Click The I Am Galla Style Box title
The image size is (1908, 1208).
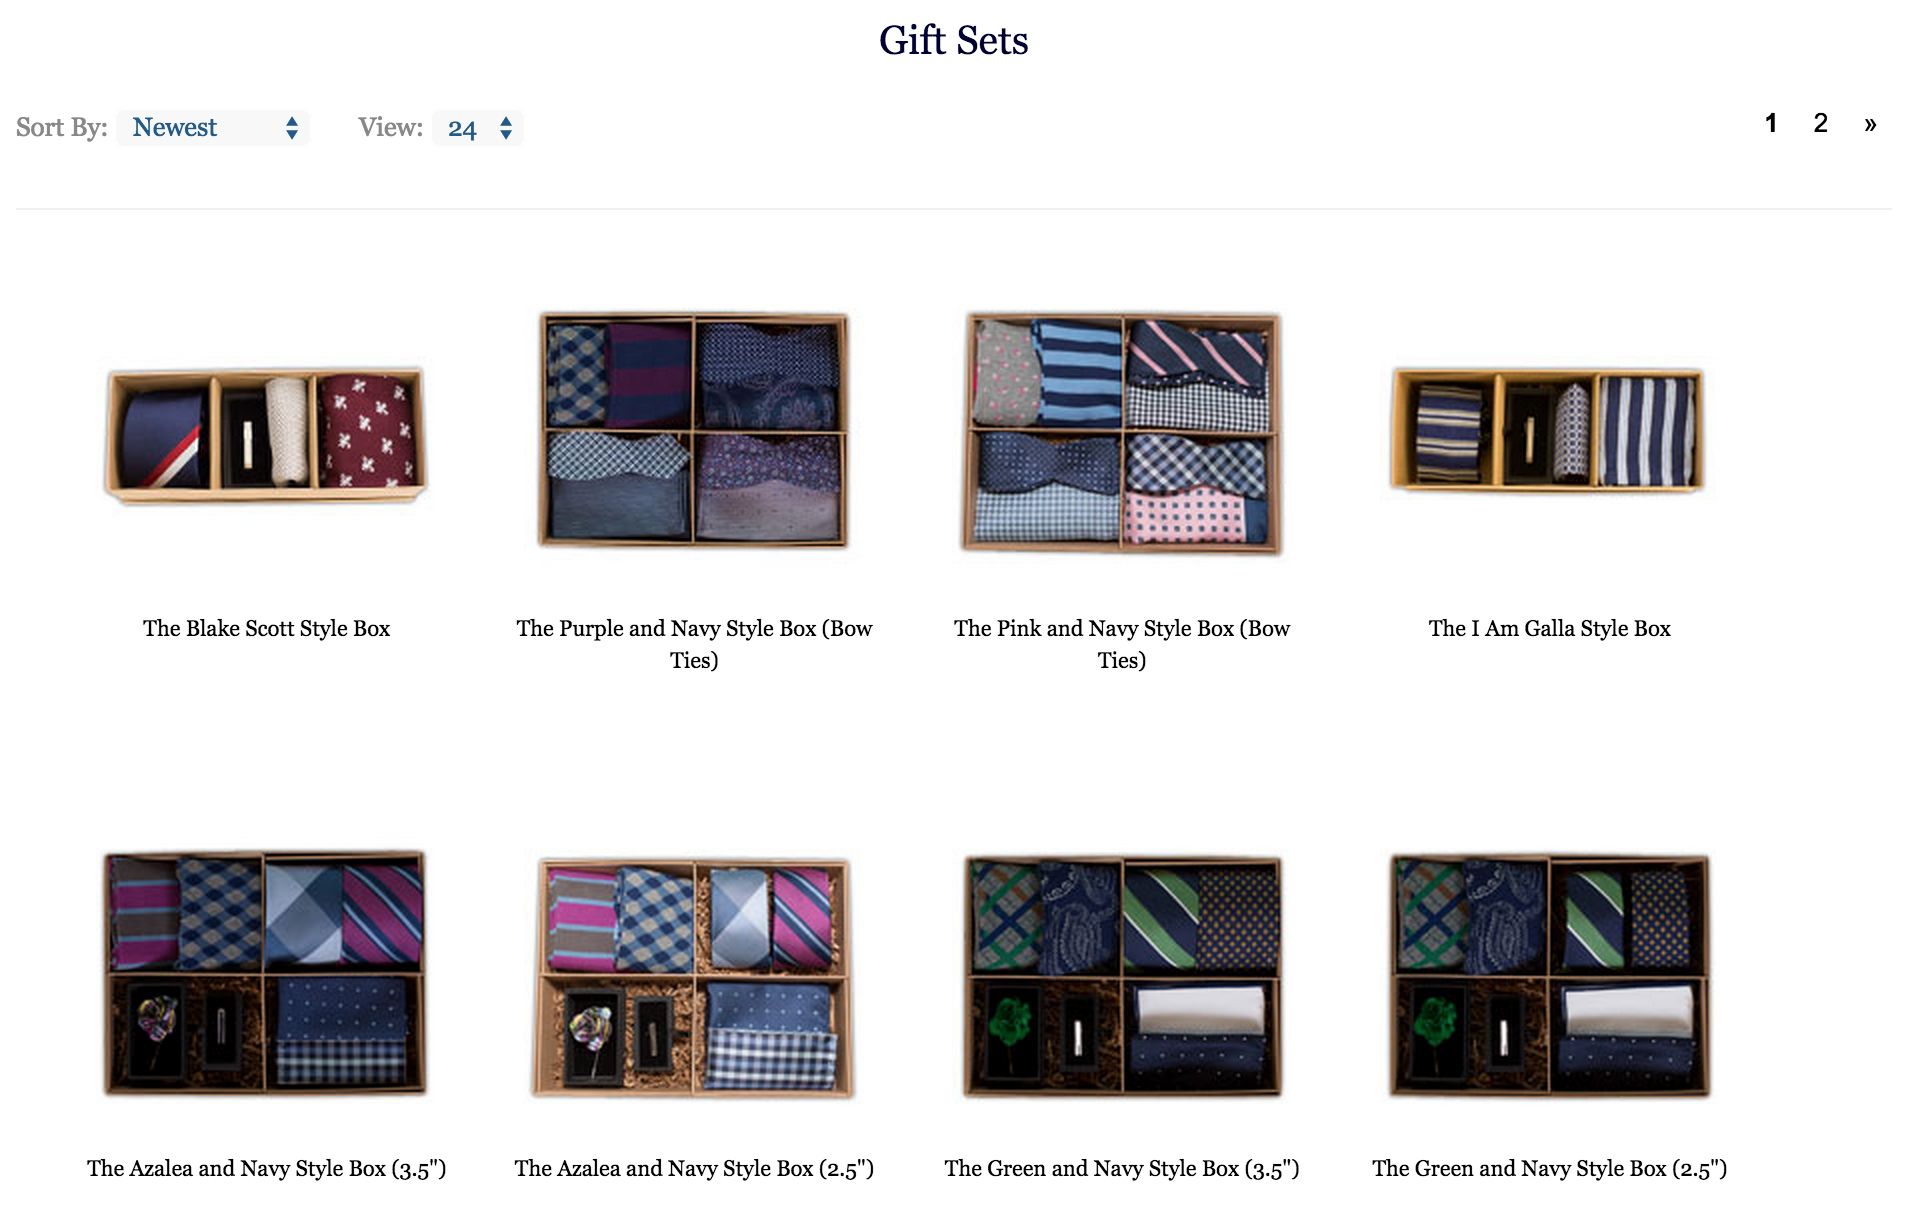coord(1549,628)
